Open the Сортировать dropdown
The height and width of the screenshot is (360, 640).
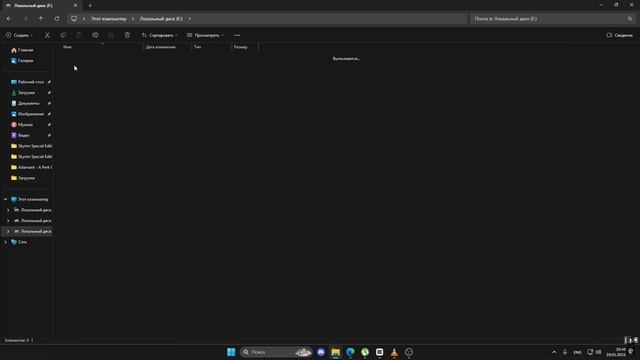click(160, 36)
